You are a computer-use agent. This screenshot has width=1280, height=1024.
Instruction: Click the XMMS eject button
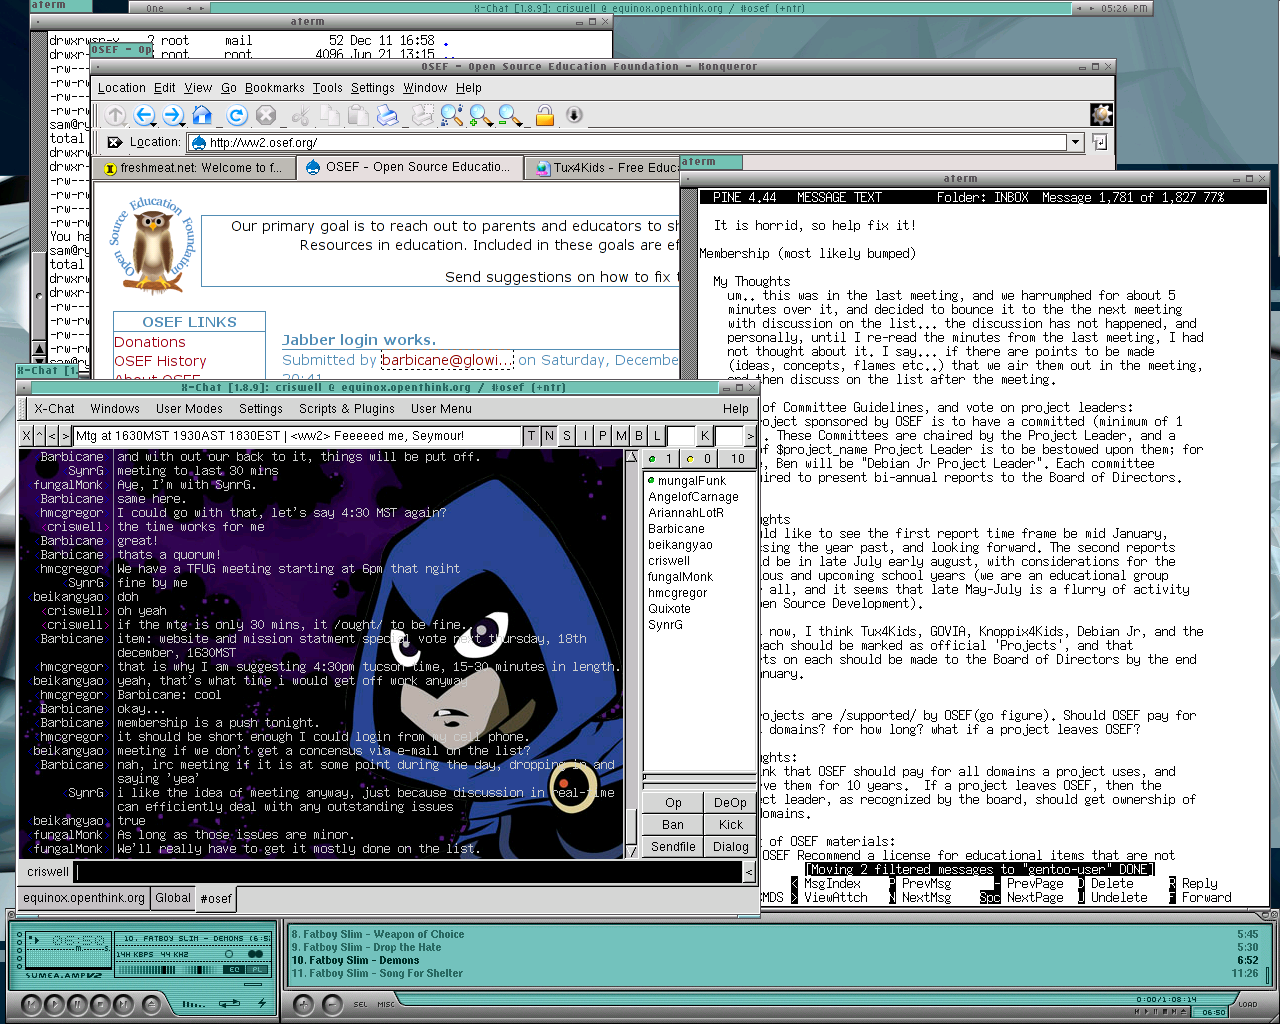point(152,1005)
